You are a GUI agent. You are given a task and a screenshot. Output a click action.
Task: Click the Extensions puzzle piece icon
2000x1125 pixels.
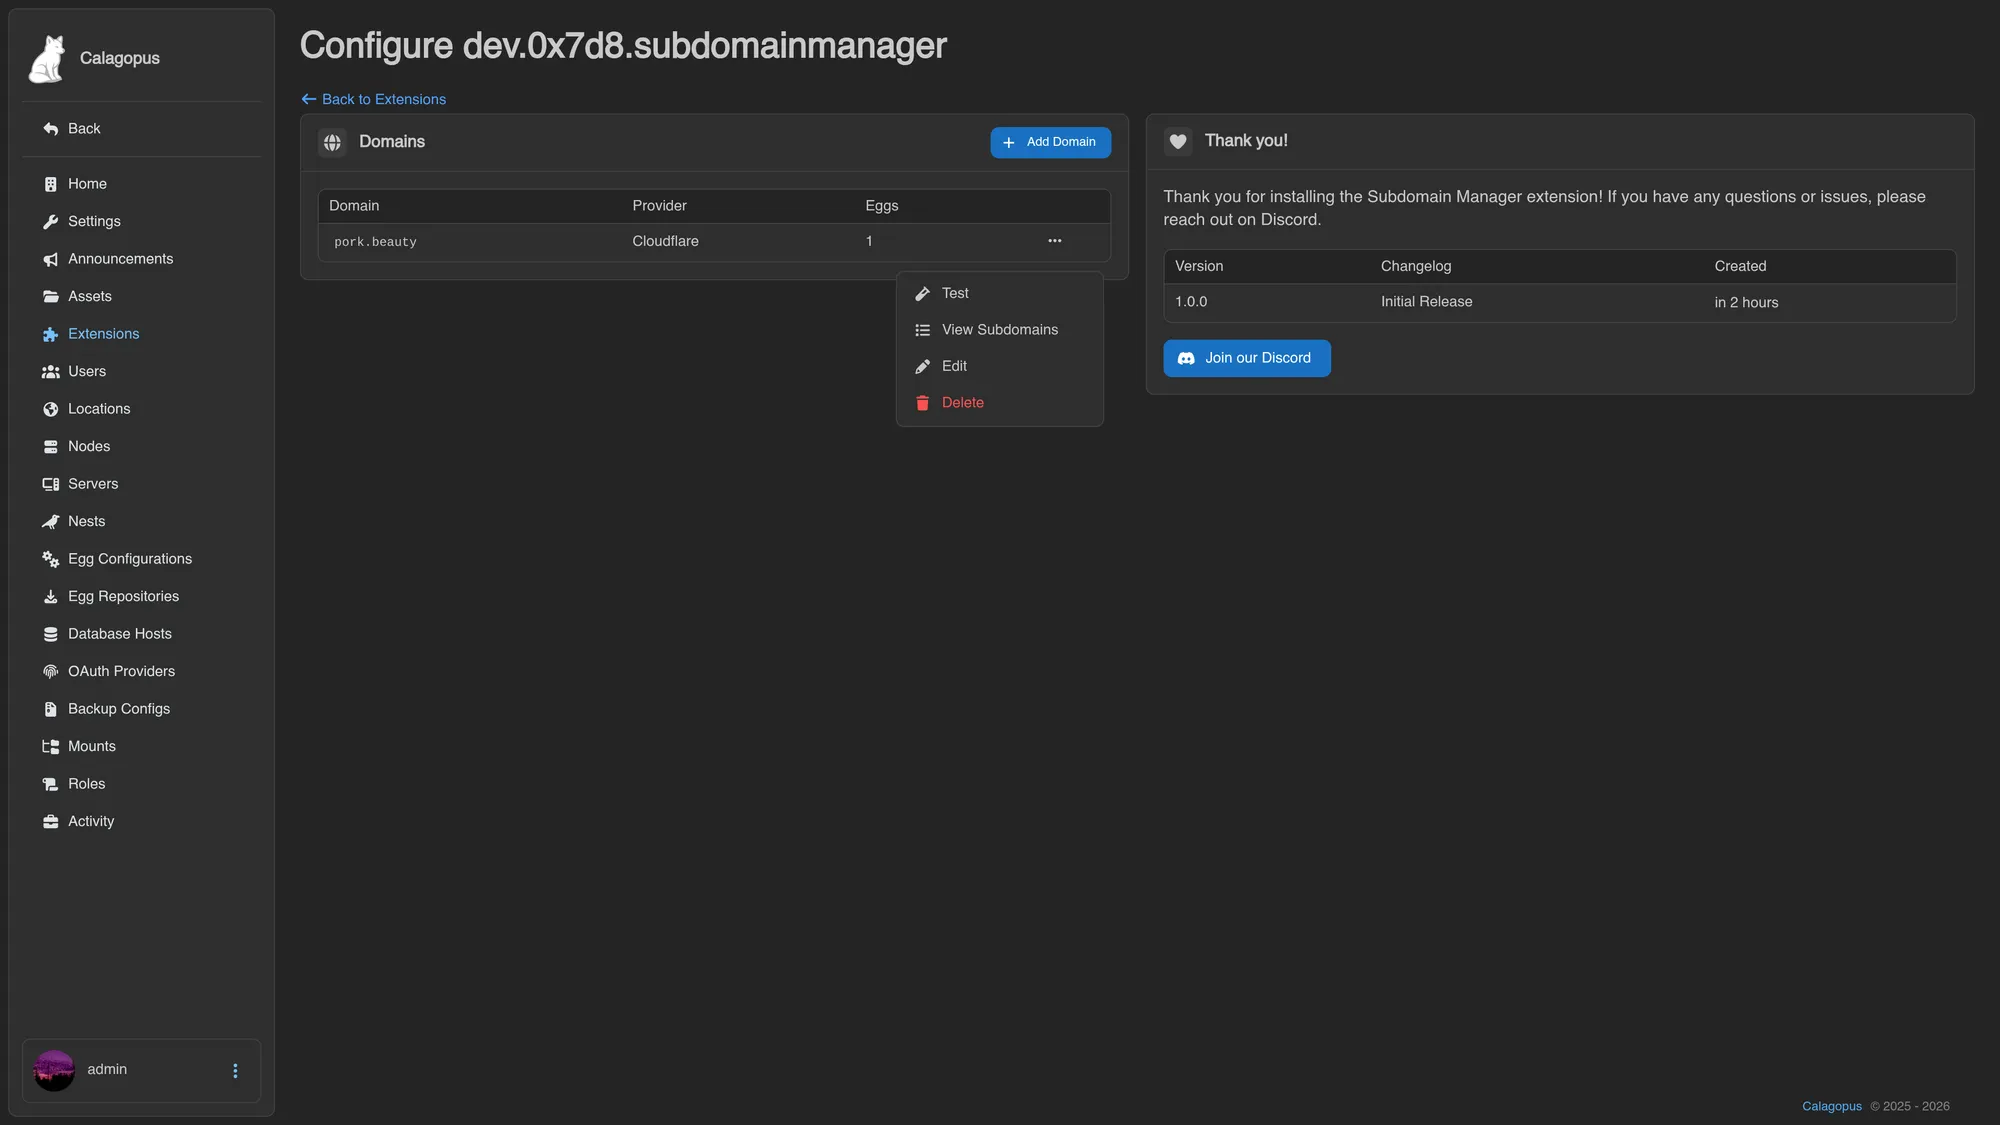click(51, 334)
